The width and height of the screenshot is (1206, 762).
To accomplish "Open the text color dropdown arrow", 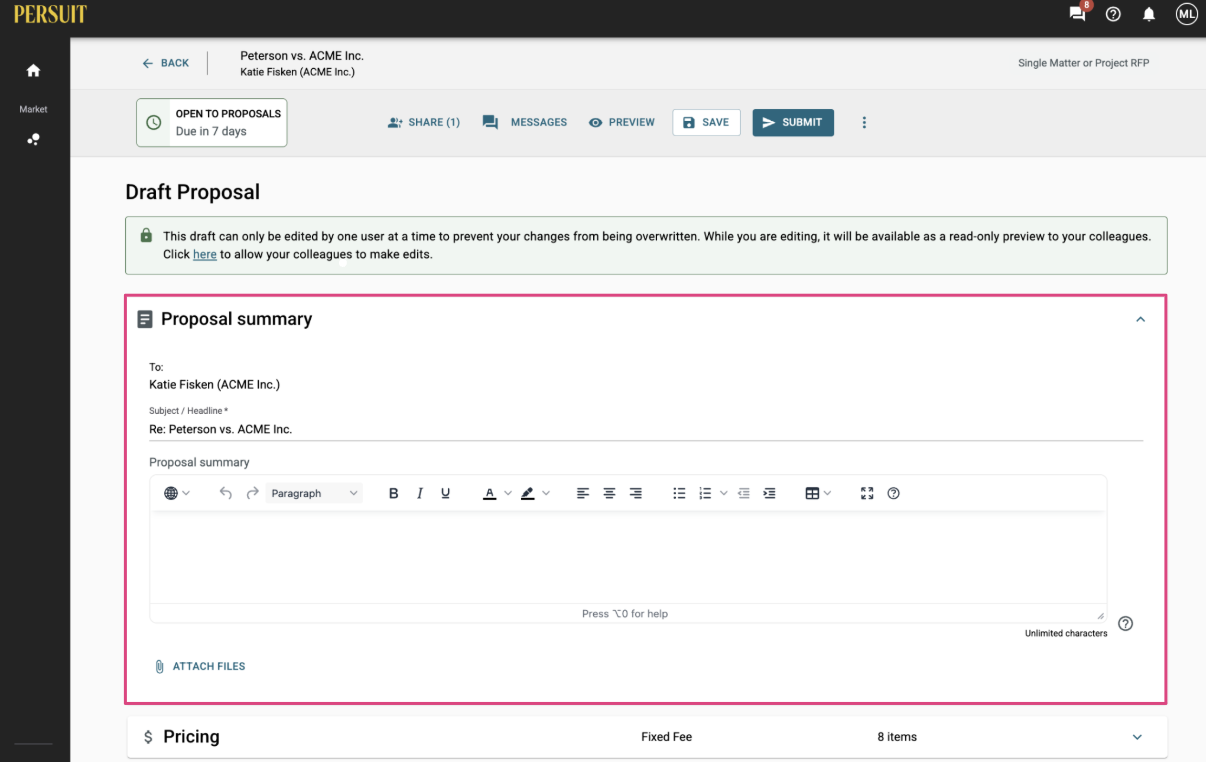I will [508, 493].
